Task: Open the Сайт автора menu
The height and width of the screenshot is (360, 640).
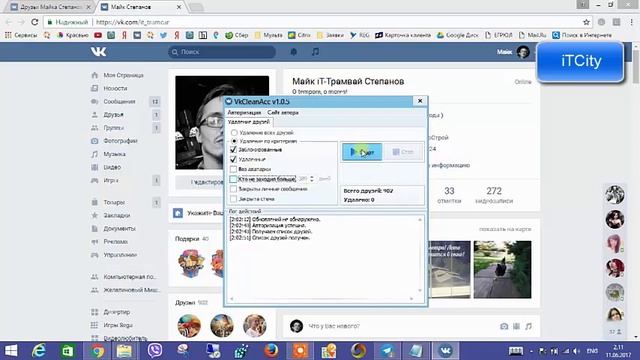Action: click(283, 112)
